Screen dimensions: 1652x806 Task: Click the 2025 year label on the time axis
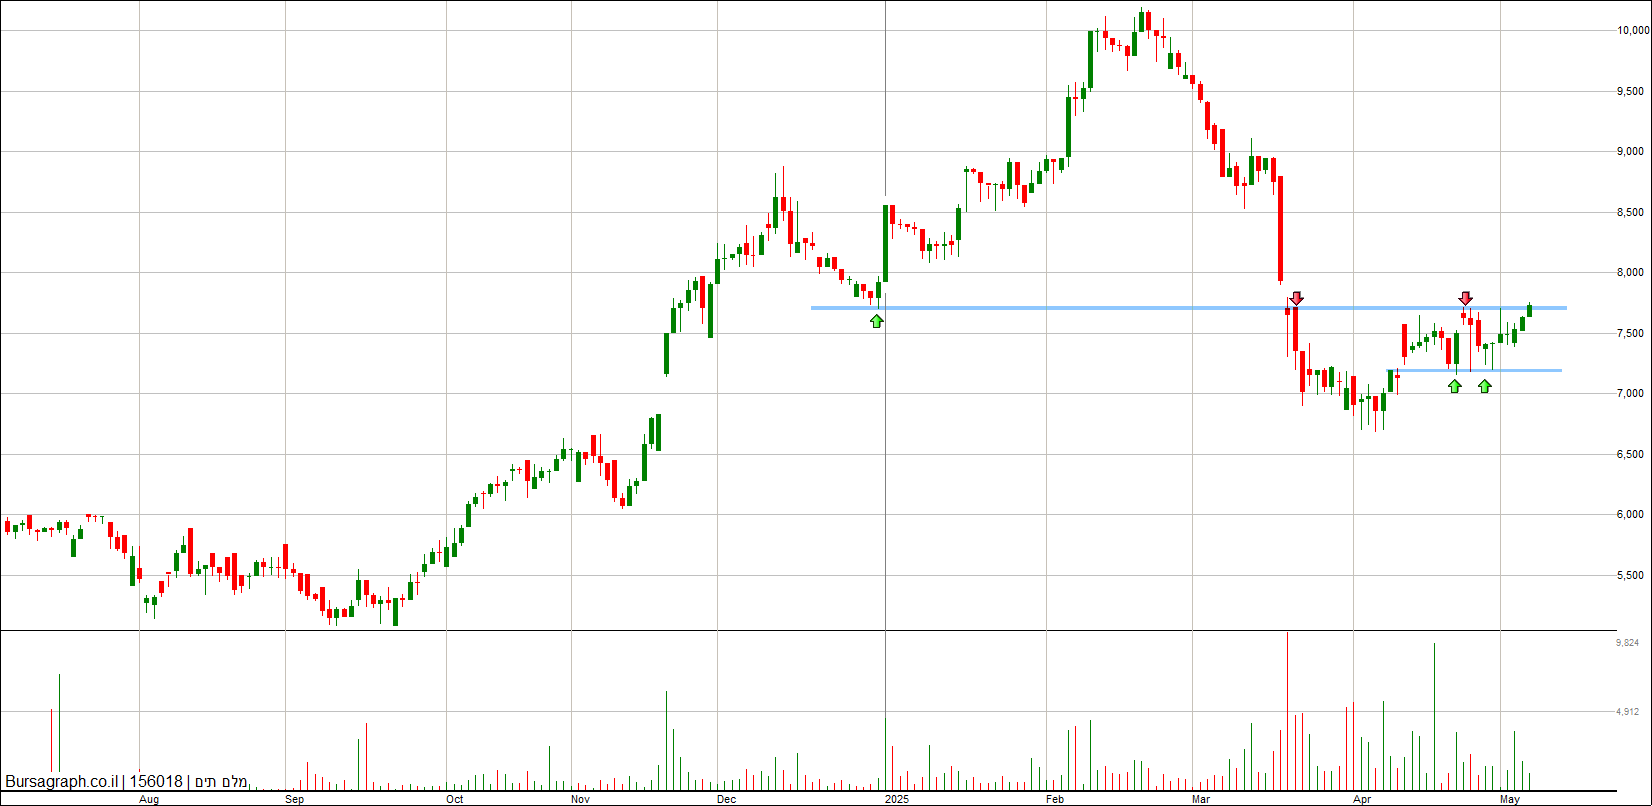point(897,799)
